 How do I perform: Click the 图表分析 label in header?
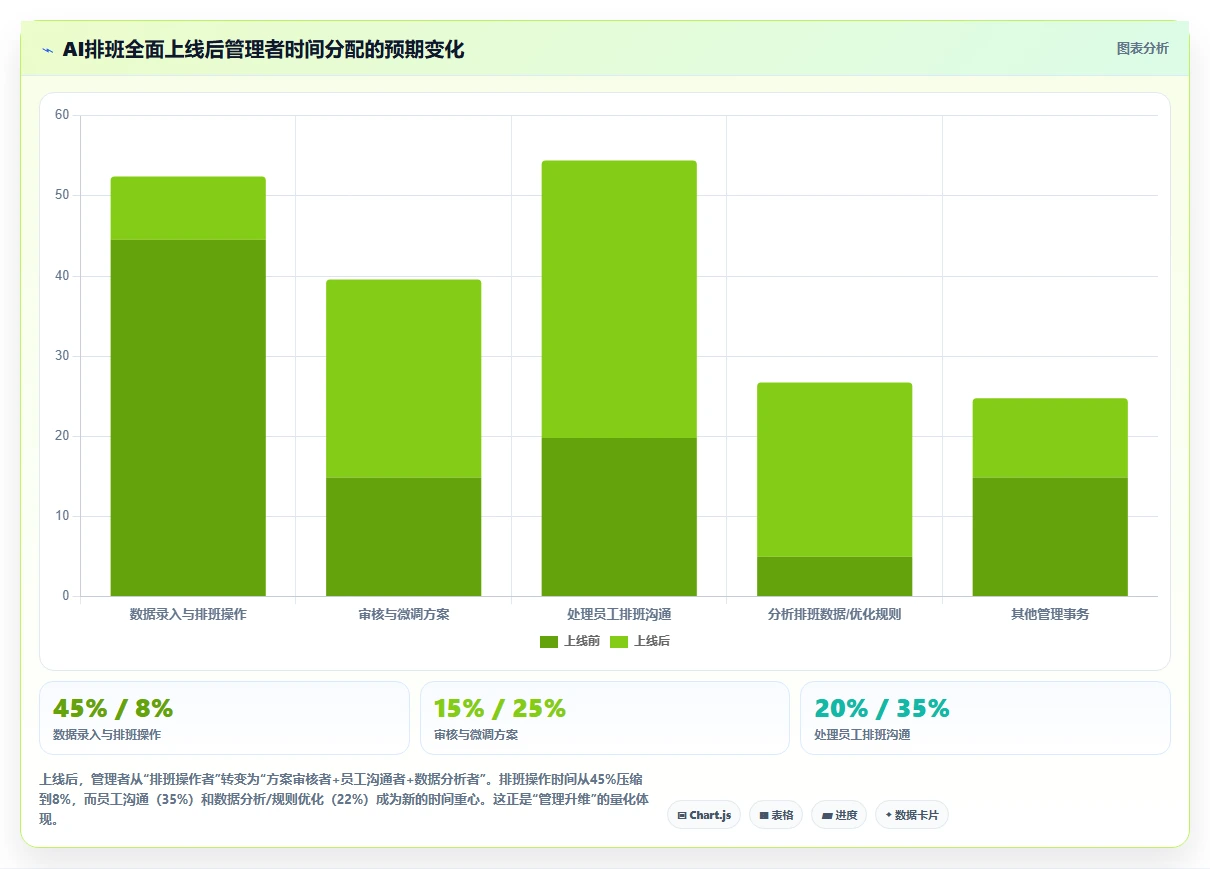[x=1142, y=48]
